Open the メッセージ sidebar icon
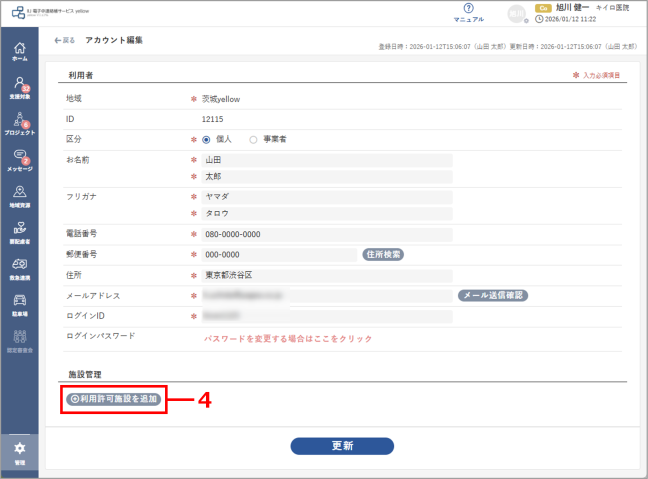Viewport: 648px width, 479px height. (19, 160)
